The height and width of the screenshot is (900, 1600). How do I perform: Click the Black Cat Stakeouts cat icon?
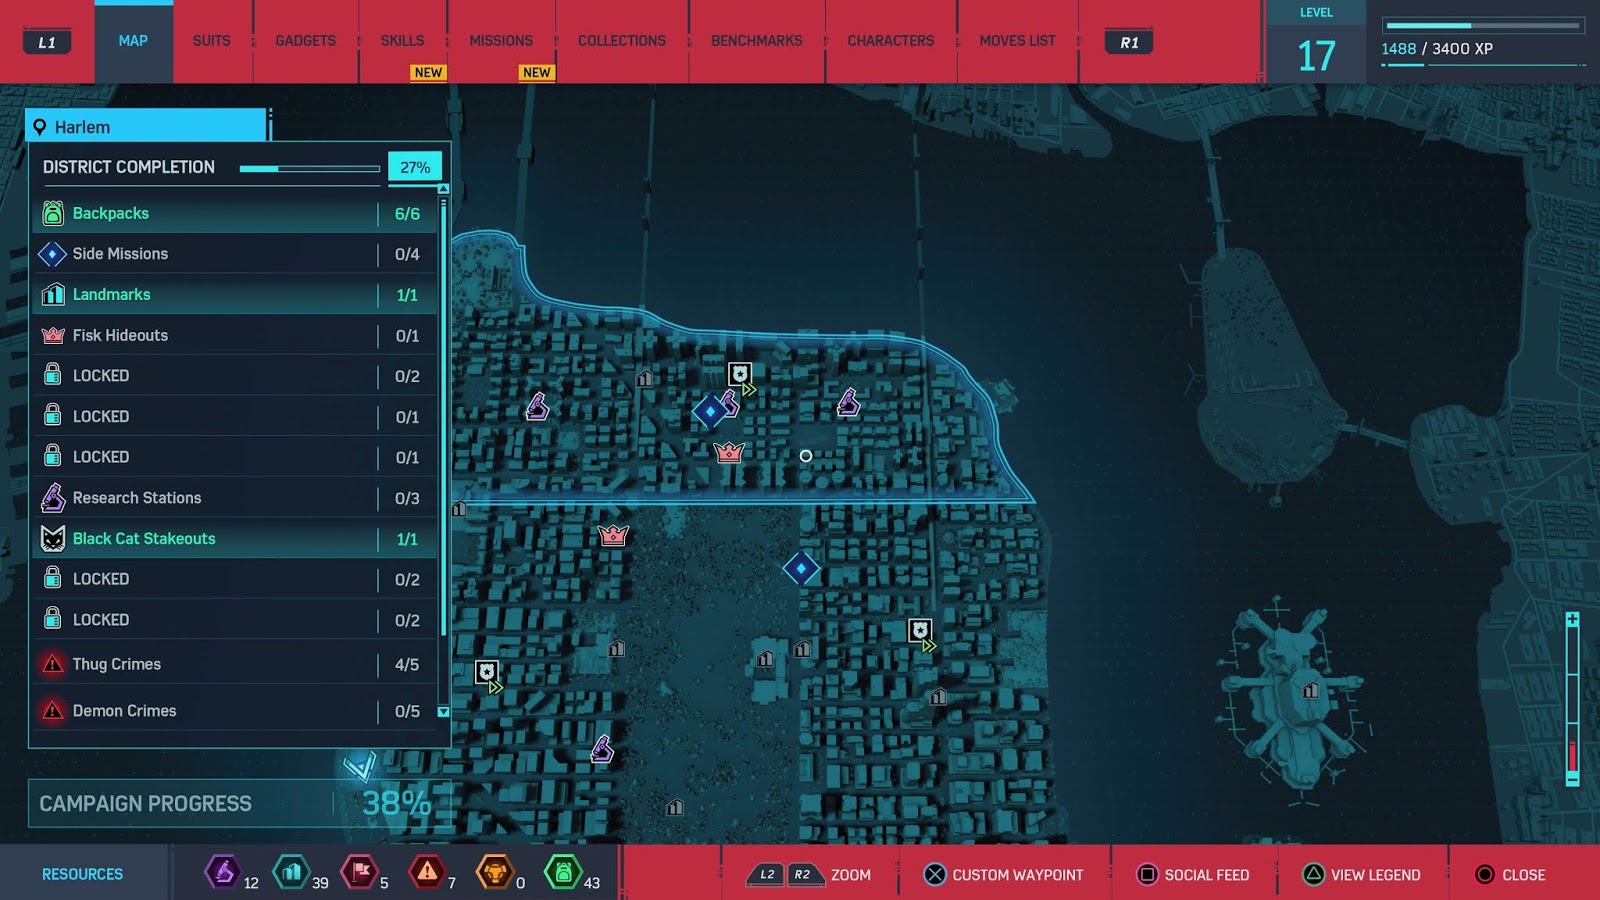(x=53, y=539)
